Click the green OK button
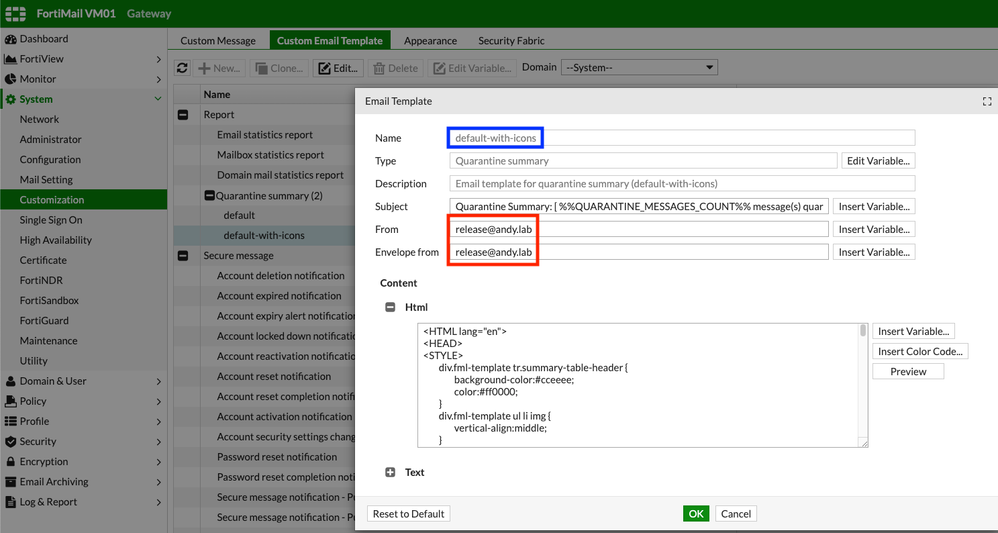Viewport: 998px width, 533px height. click(x=696, y=513)
